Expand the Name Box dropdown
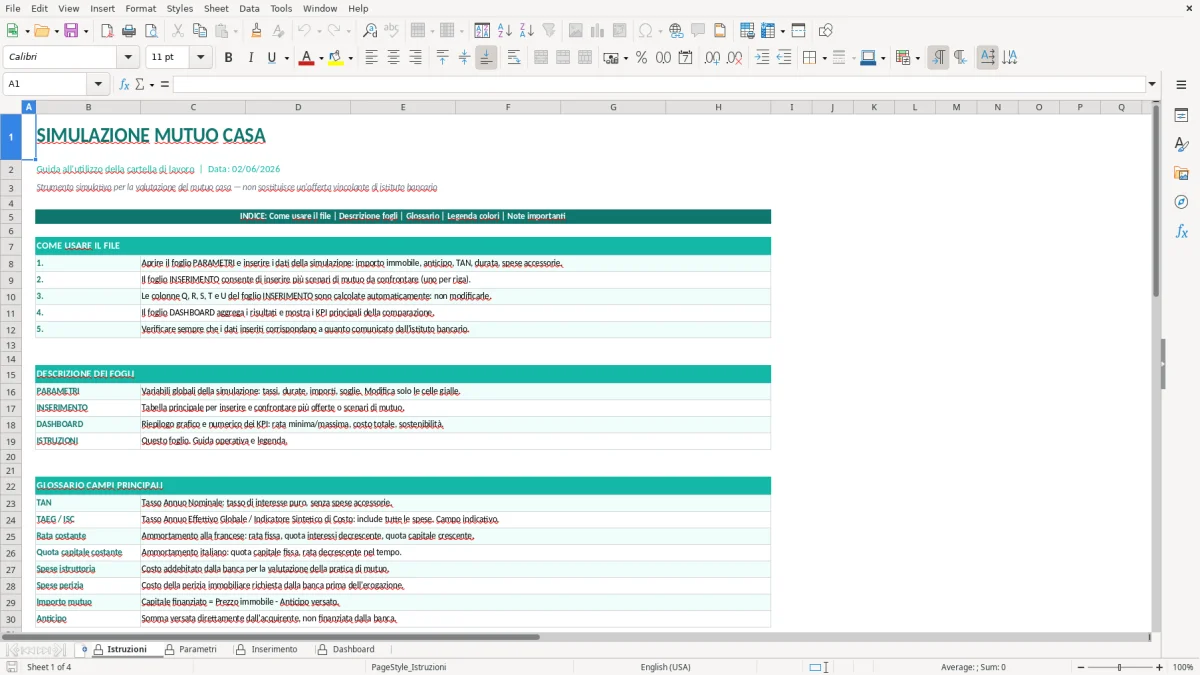This screenshot has width=1200, height=675. tap(98, 84)
